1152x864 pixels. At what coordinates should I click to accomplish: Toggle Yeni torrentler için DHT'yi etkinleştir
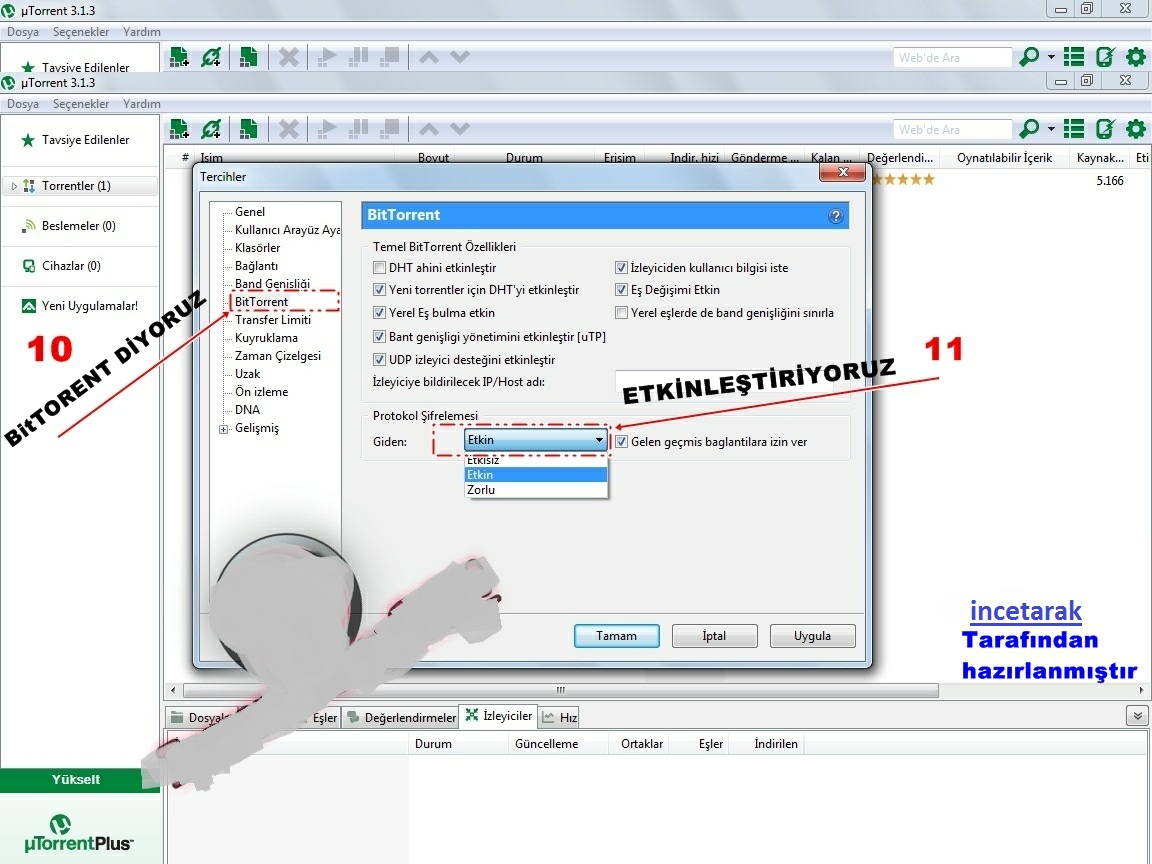pos(379,289)
